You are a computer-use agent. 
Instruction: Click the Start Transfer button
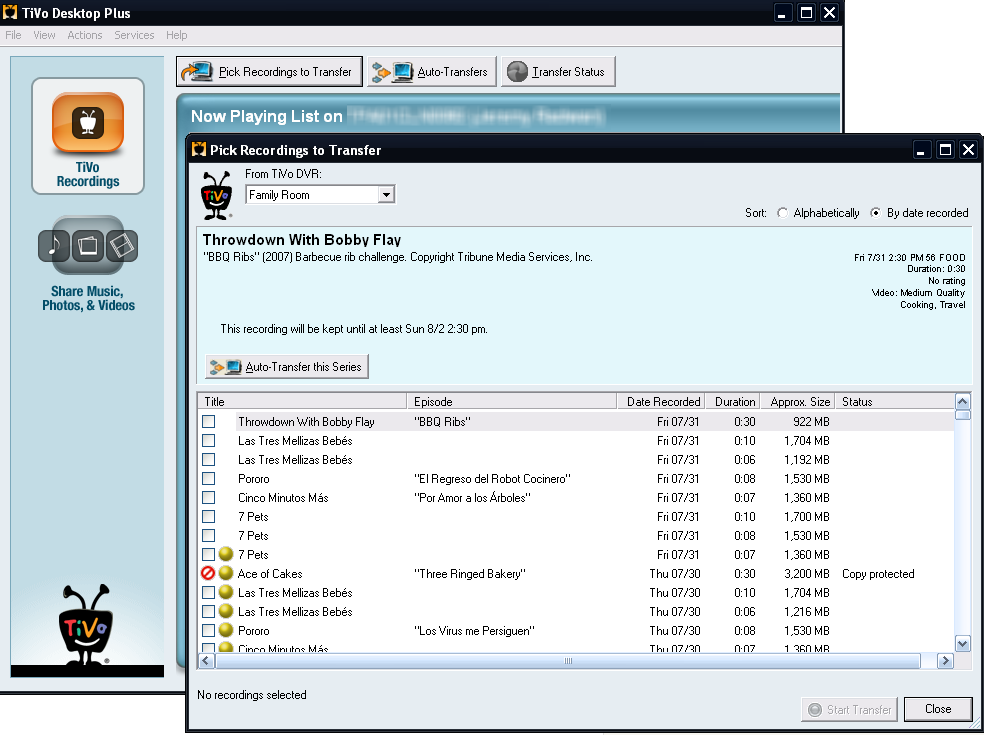point(850,709)
